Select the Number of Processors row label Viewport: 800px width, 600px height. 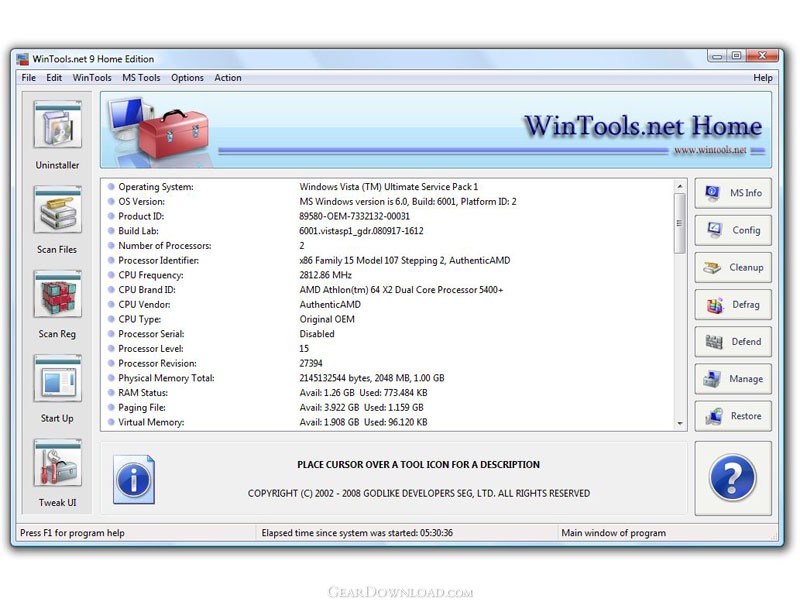[165, 246]
